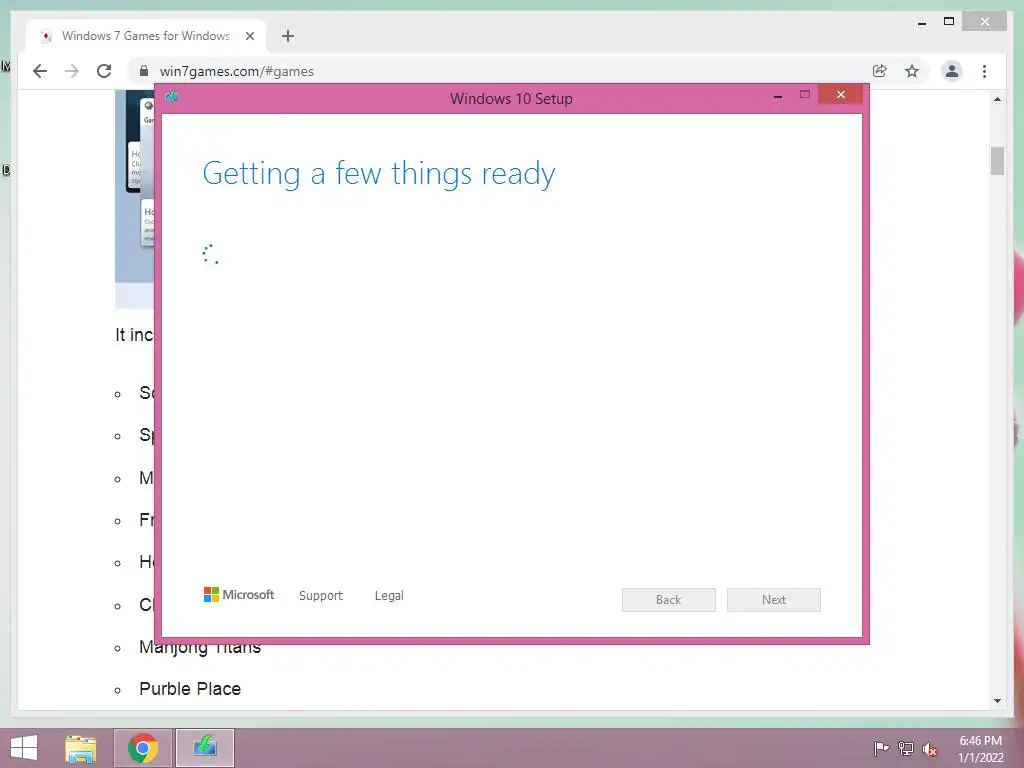Screen dimensions: 1024x768
Task: Select the Windows Setup taskbar icon
Action: pyautogui.click(x=205, y=748)
